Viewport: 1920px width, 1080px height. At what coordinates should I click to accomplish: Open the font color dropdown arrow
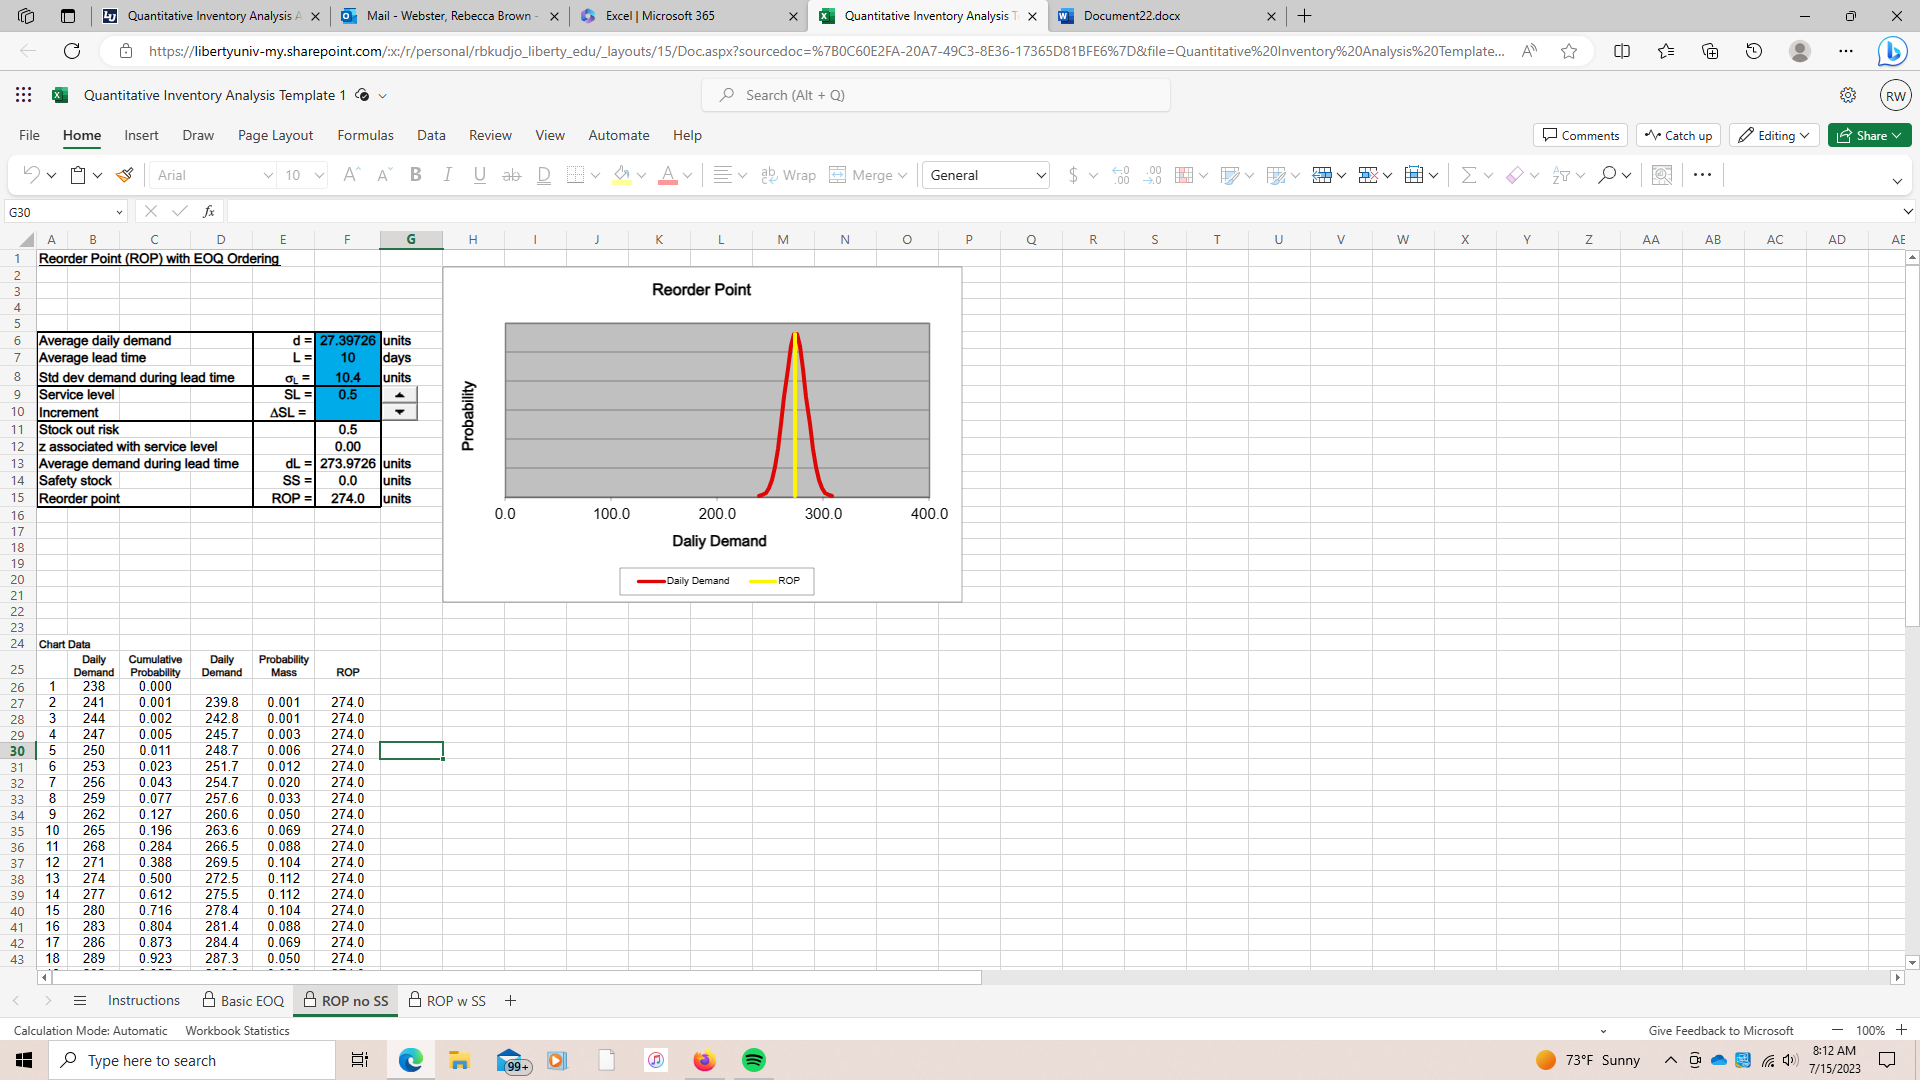tap(688, 175)
